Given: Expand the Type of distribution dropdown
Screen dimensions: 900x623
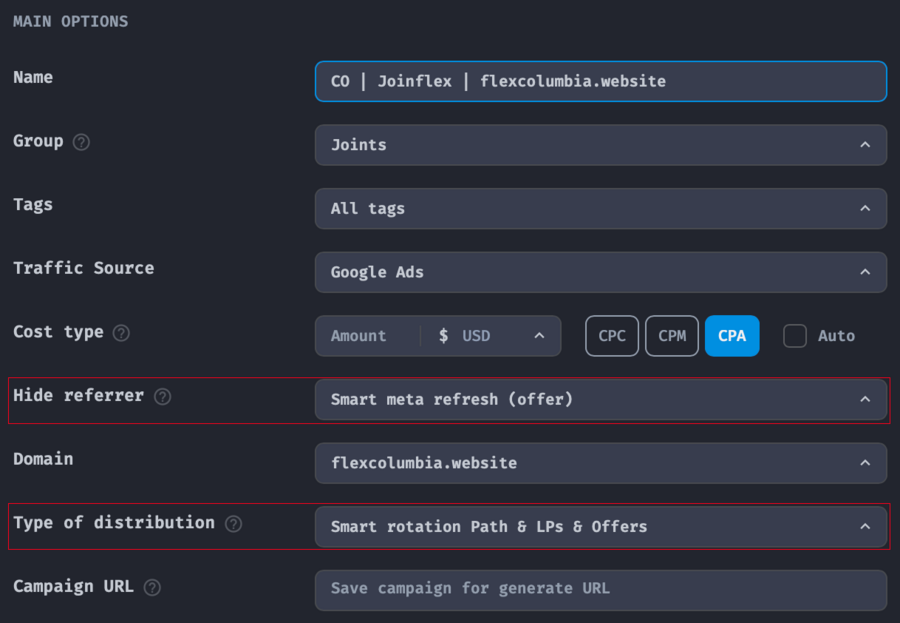Looking at the screenshot, I should [x=600, y=527].
